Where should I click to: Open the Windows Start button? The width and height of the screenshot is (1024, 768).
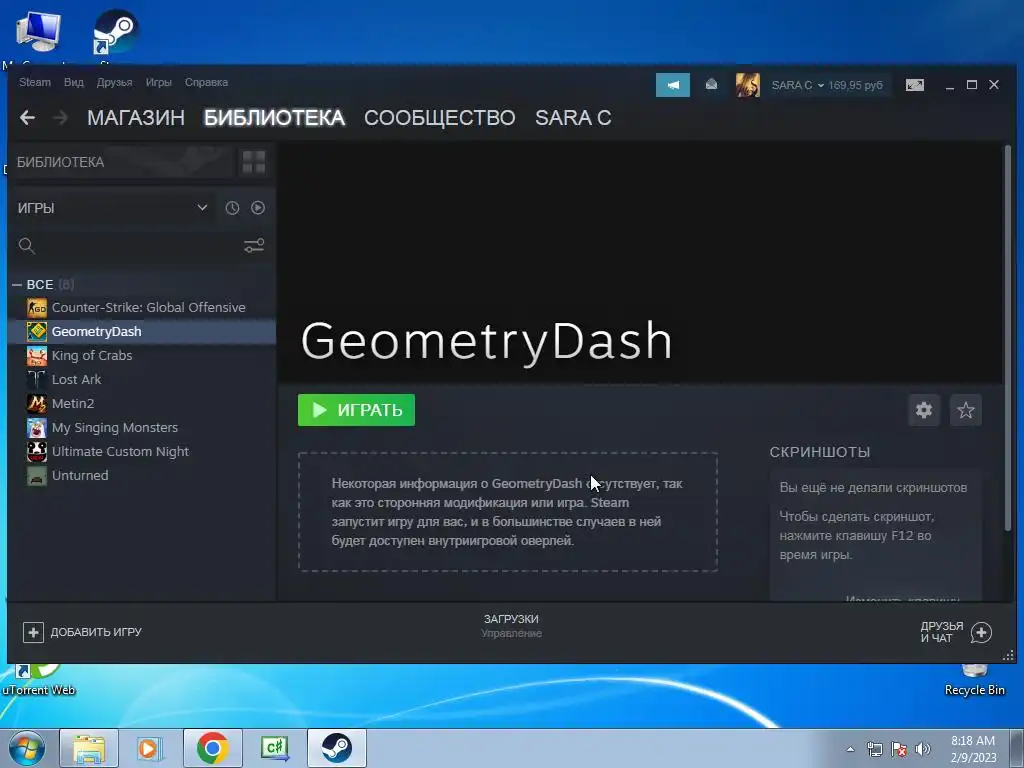tap(26, 748)
